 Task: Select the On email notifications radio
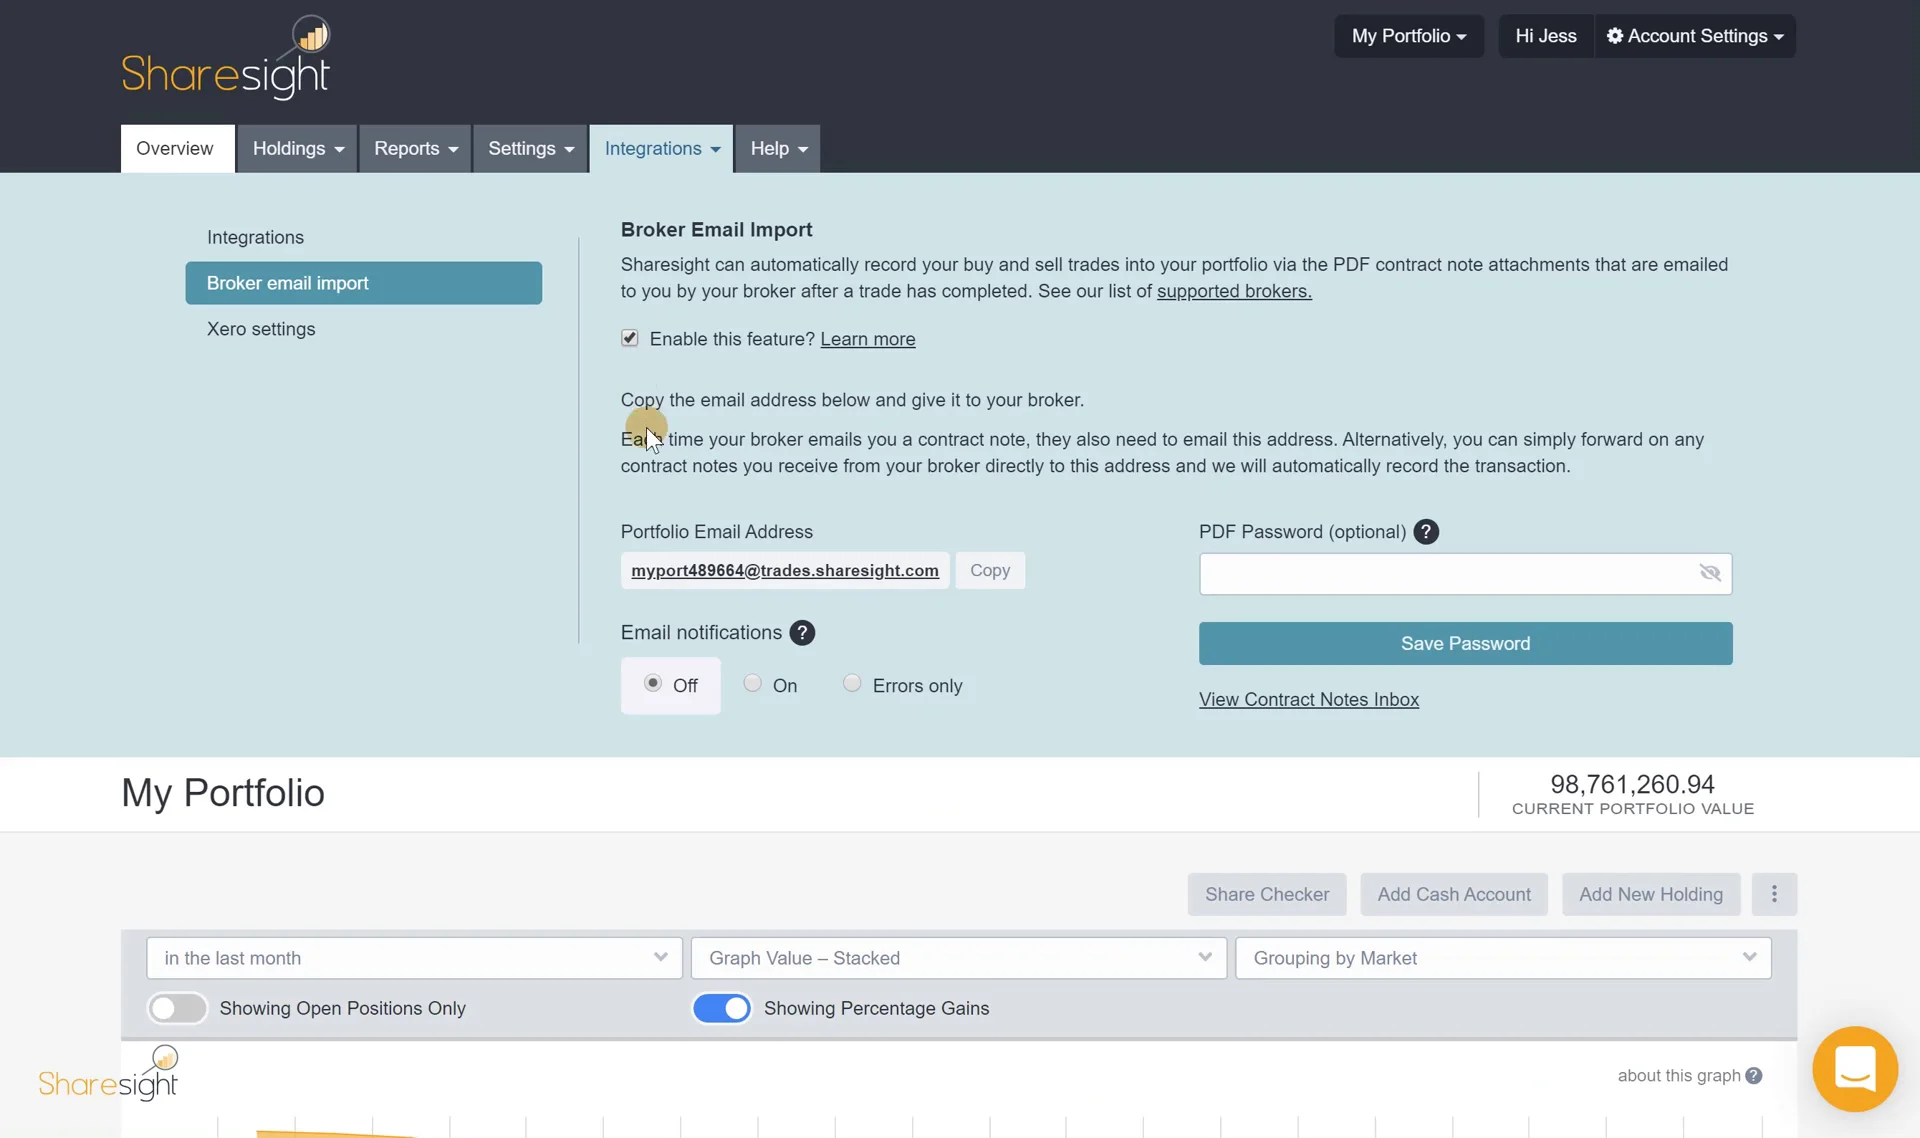click(752, 684)
